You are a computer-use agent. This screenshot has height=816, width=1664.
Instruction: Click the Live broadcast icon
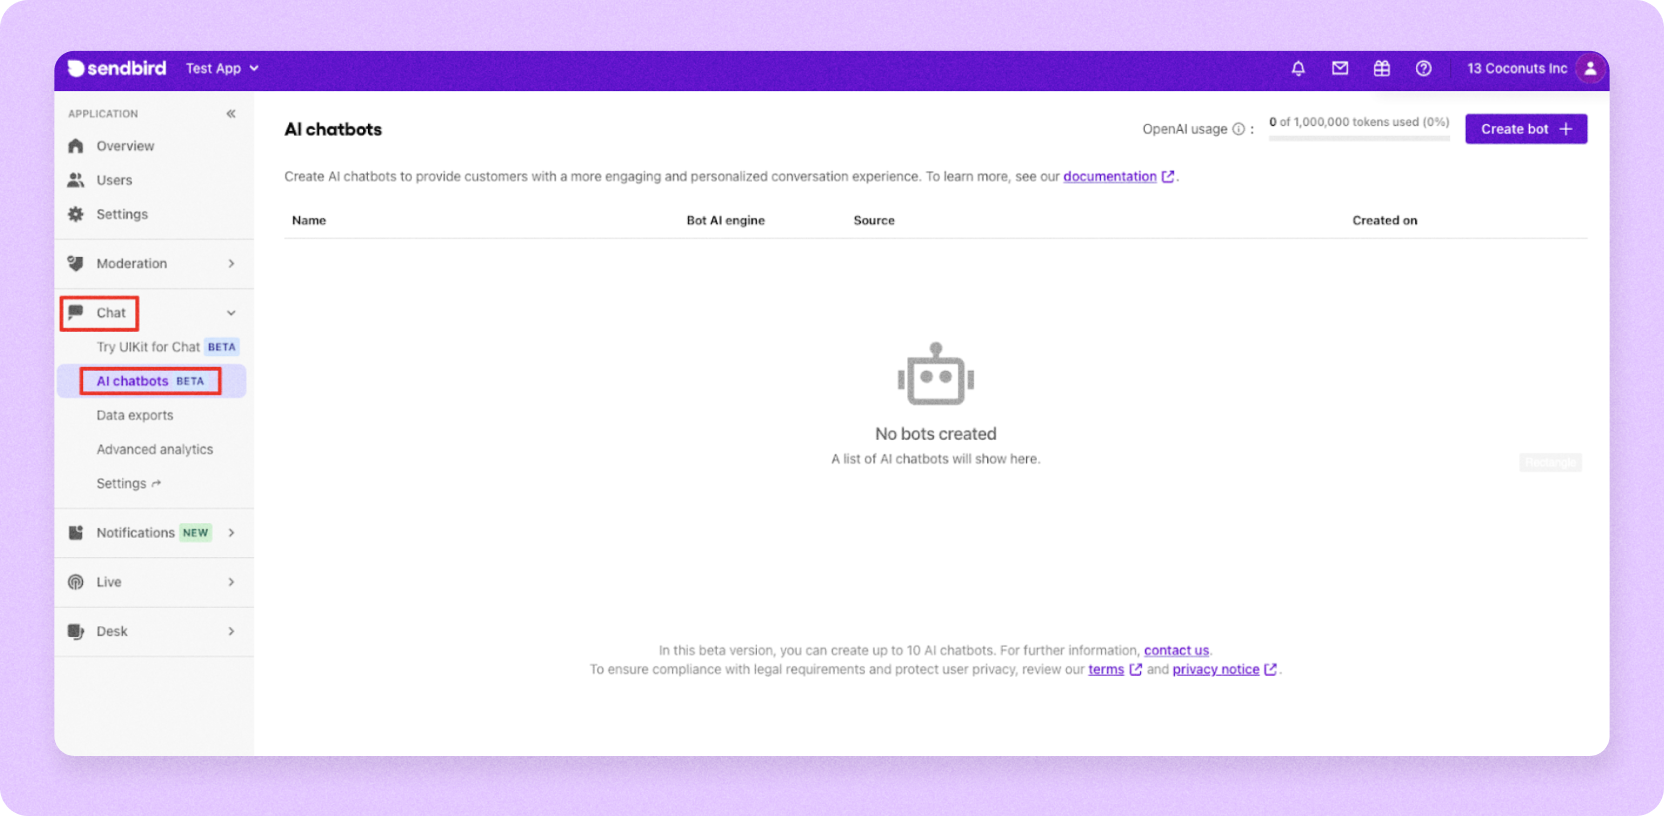(76, 582)
